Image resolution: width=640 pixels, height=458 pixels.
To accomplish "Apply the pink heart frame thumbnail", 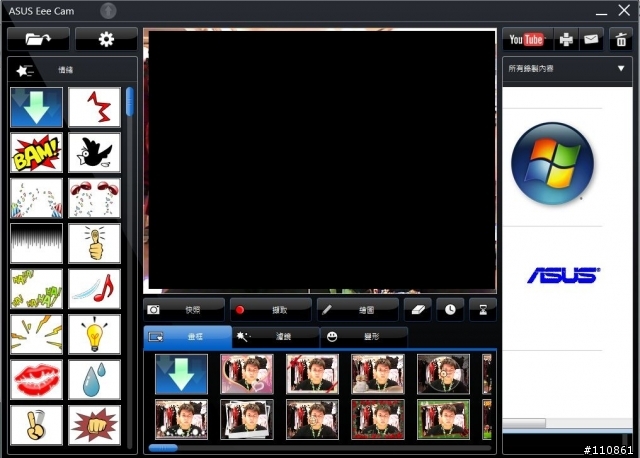I will [247, 374].
